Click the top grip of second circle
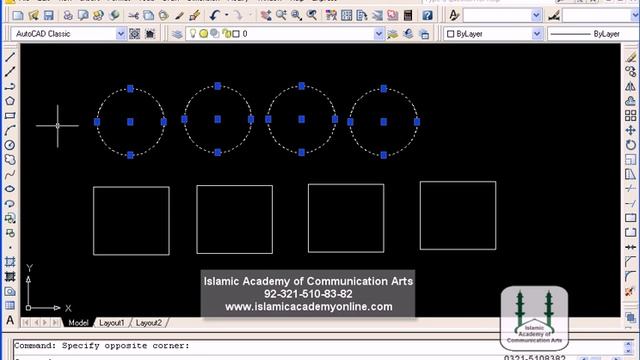640x360 pixels. pyautogui.click(x=218, y=86)
